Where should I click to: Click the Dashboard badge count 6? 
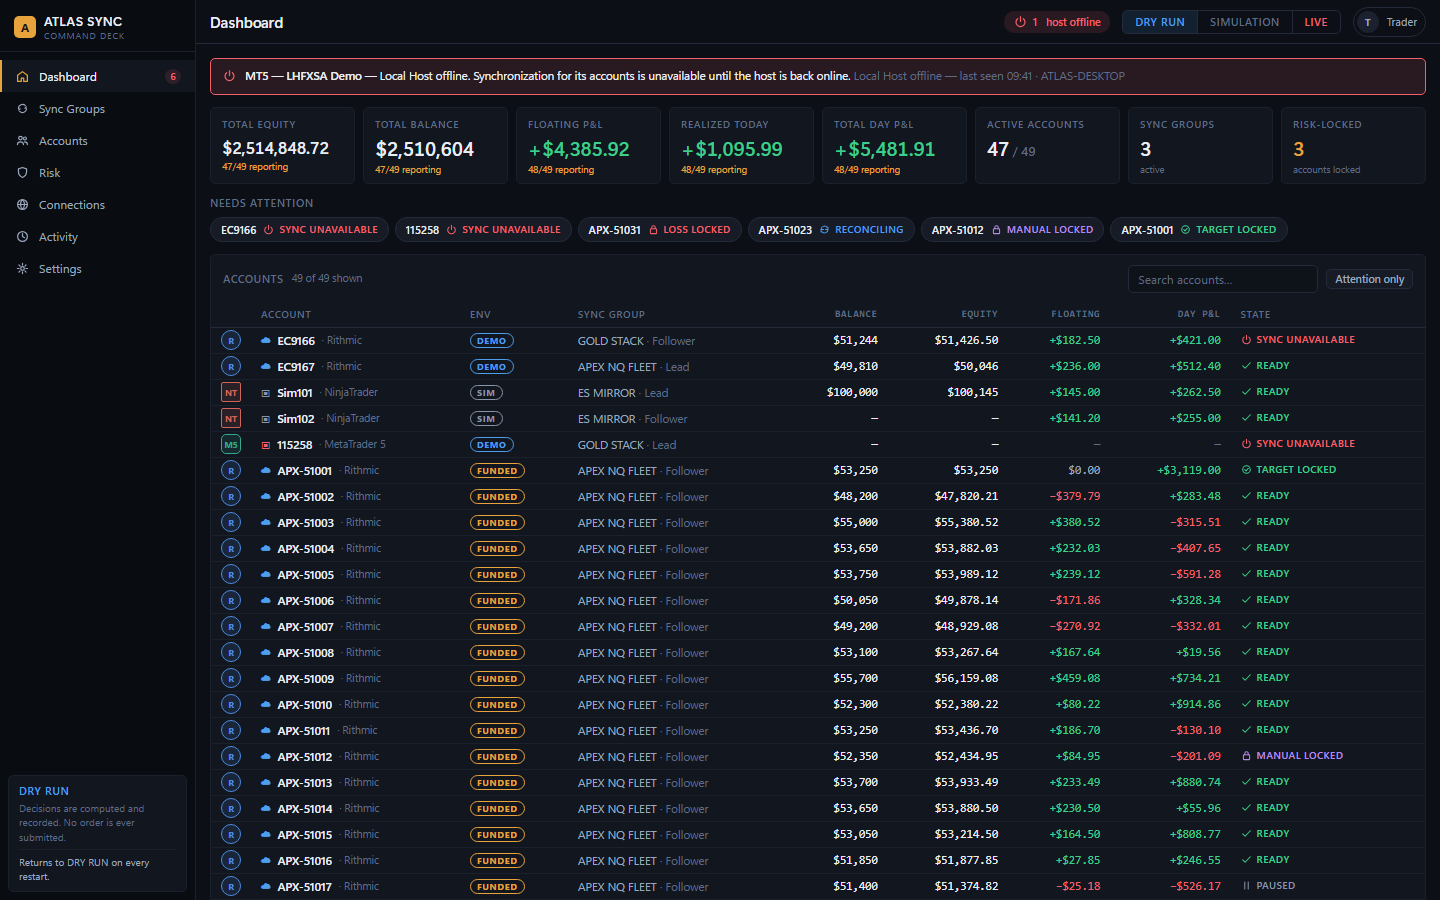[173, 77]
